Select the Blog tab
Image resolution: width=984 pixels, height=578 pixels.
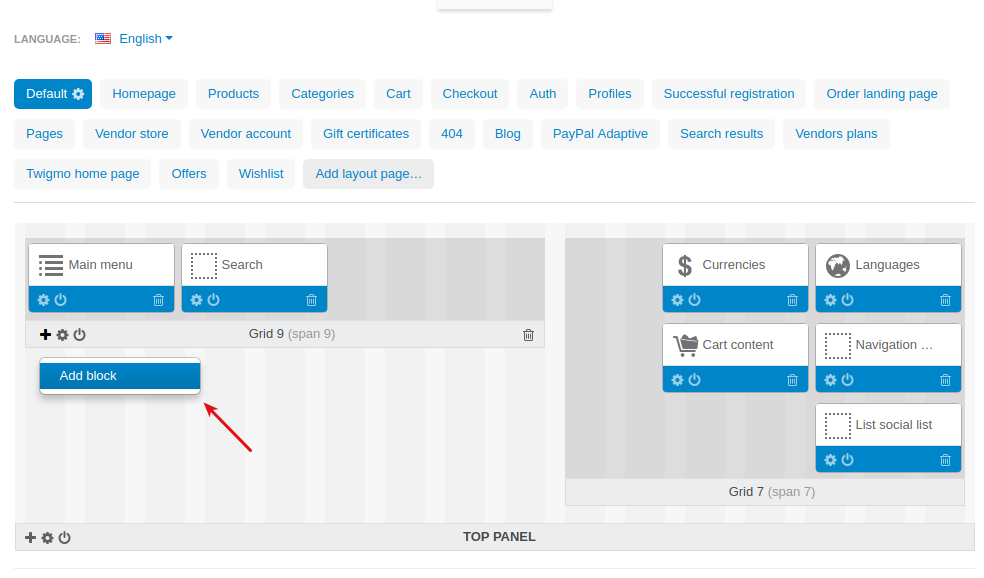tap(508, 134)
